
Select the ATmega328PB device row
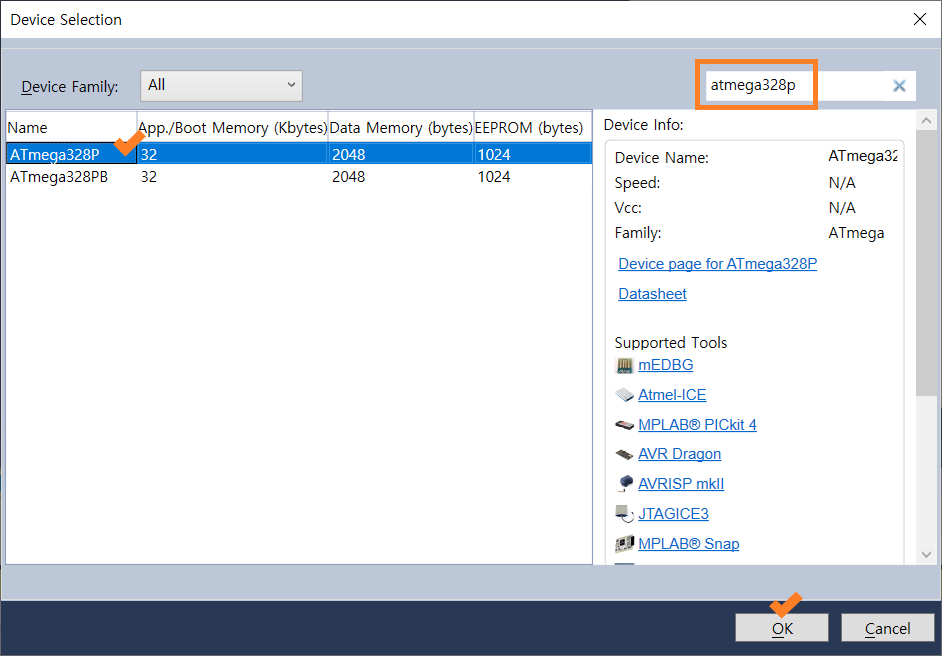(299, 177)
